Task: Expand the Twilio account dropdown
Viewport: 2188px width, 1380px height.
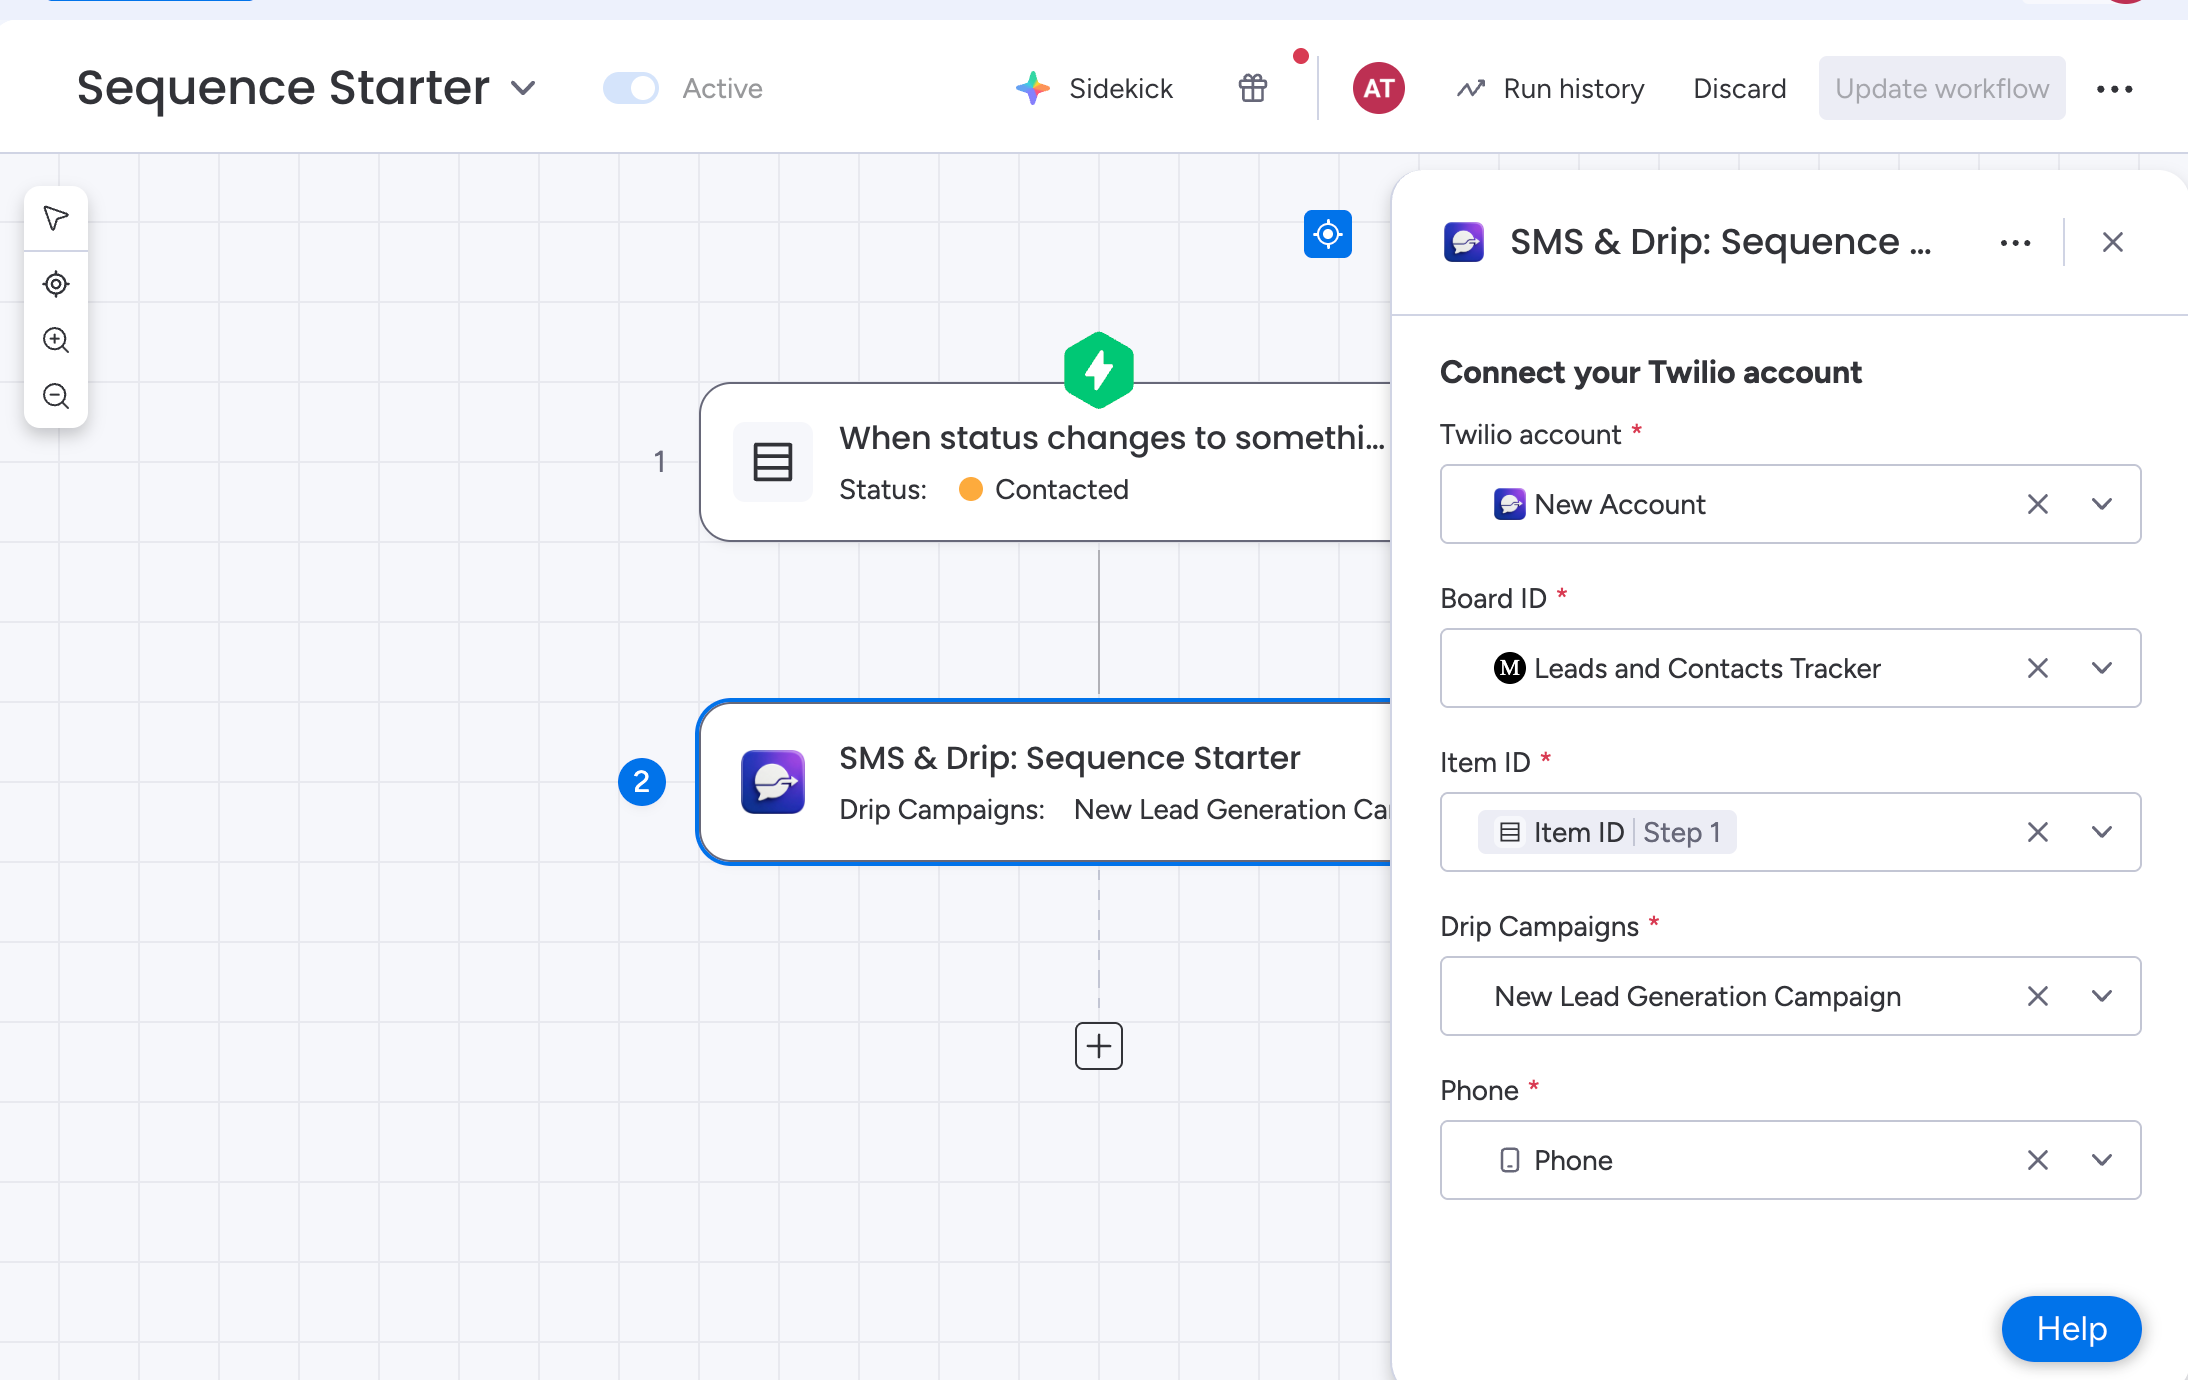Action: (2102, 504)
